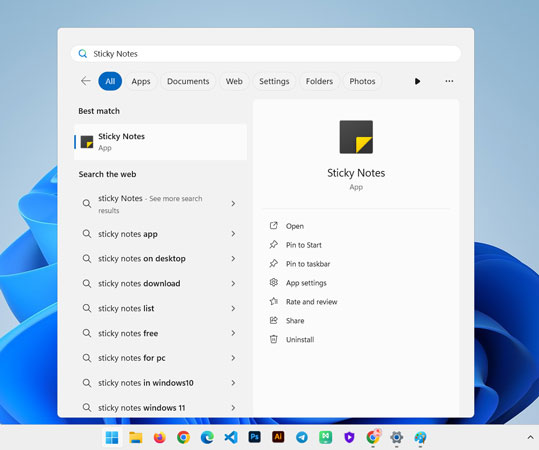Click the Search the web heading

pyautogui.click(x=107, y=174)
